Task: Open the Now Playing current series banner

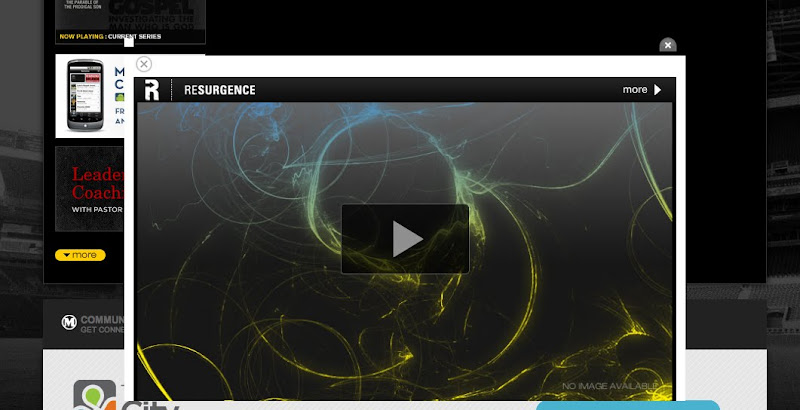Action: point(110,37)
